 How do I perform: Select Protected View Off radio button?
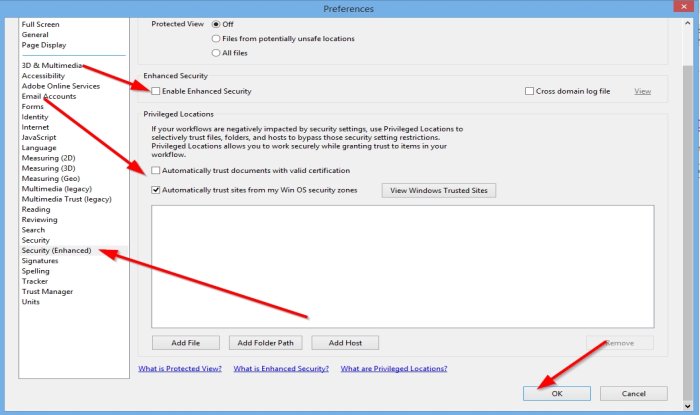pos(216,24)
